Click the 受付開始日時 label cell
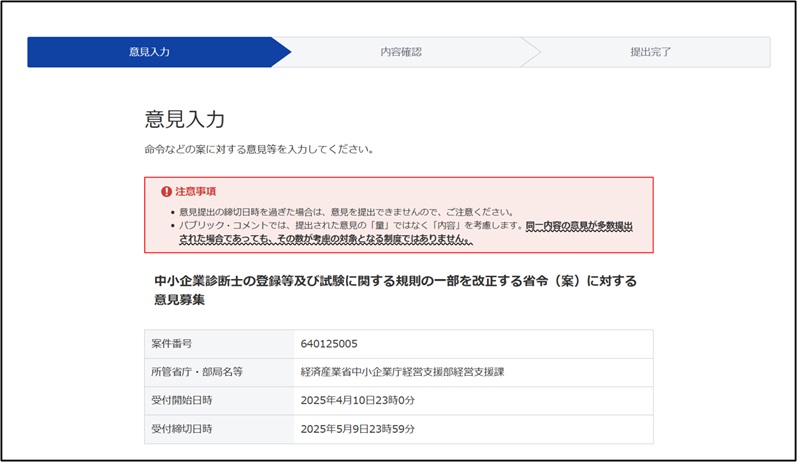This screenshot has height=462, width=797. click(219, 401)
